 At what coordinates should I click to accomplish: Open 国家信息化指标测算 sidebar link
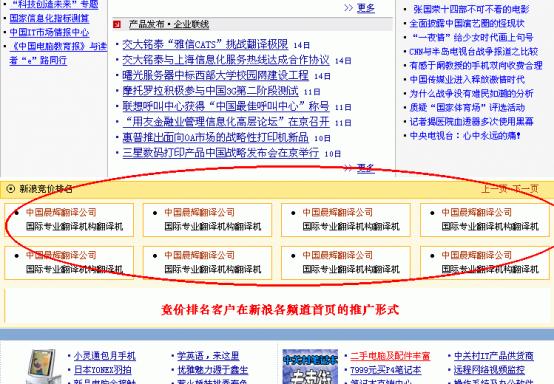point(49,18)
